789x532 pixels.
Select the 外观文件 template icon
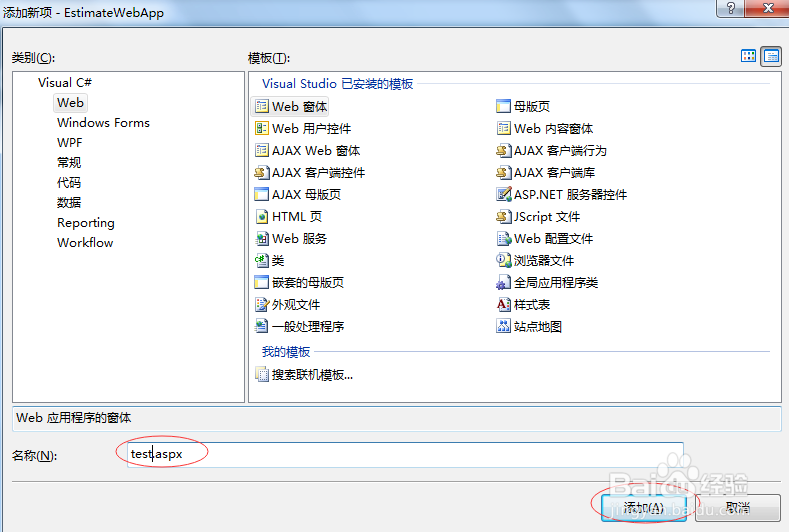[x=262, y=305]
